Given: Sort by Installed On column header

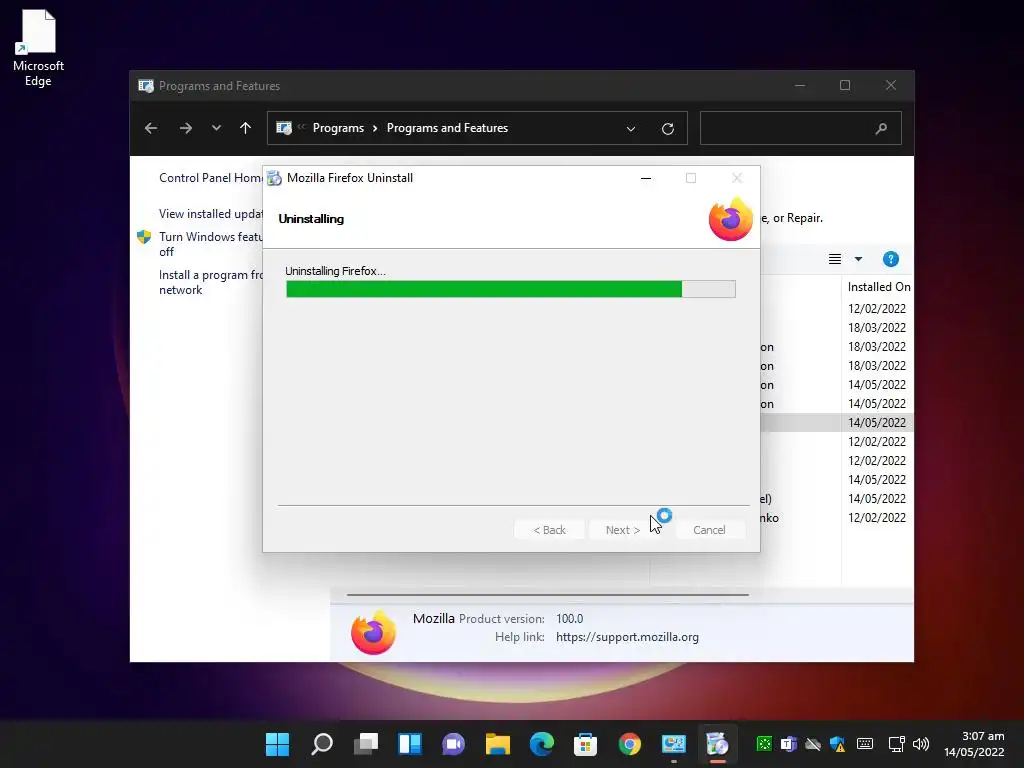Looking at the screenshot, I should 878,287.
